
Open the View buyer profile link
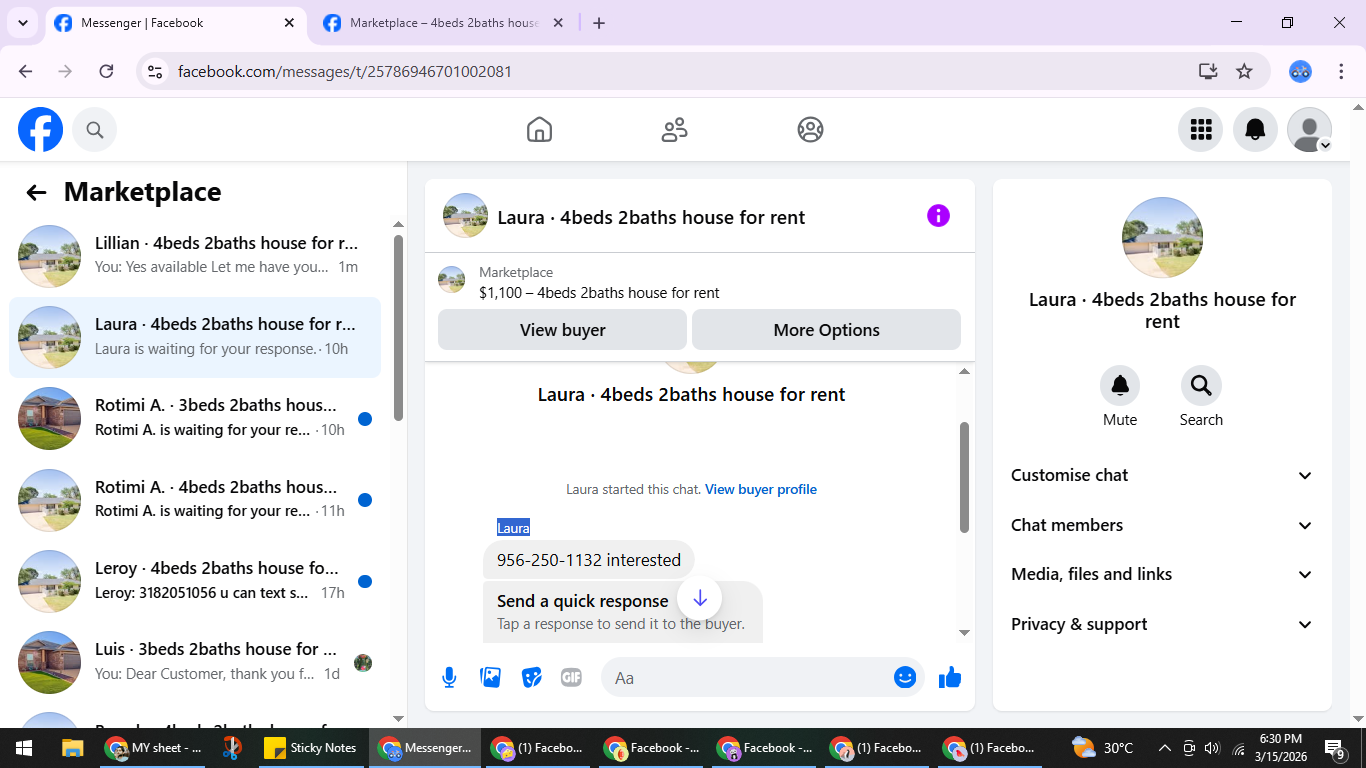761,489
